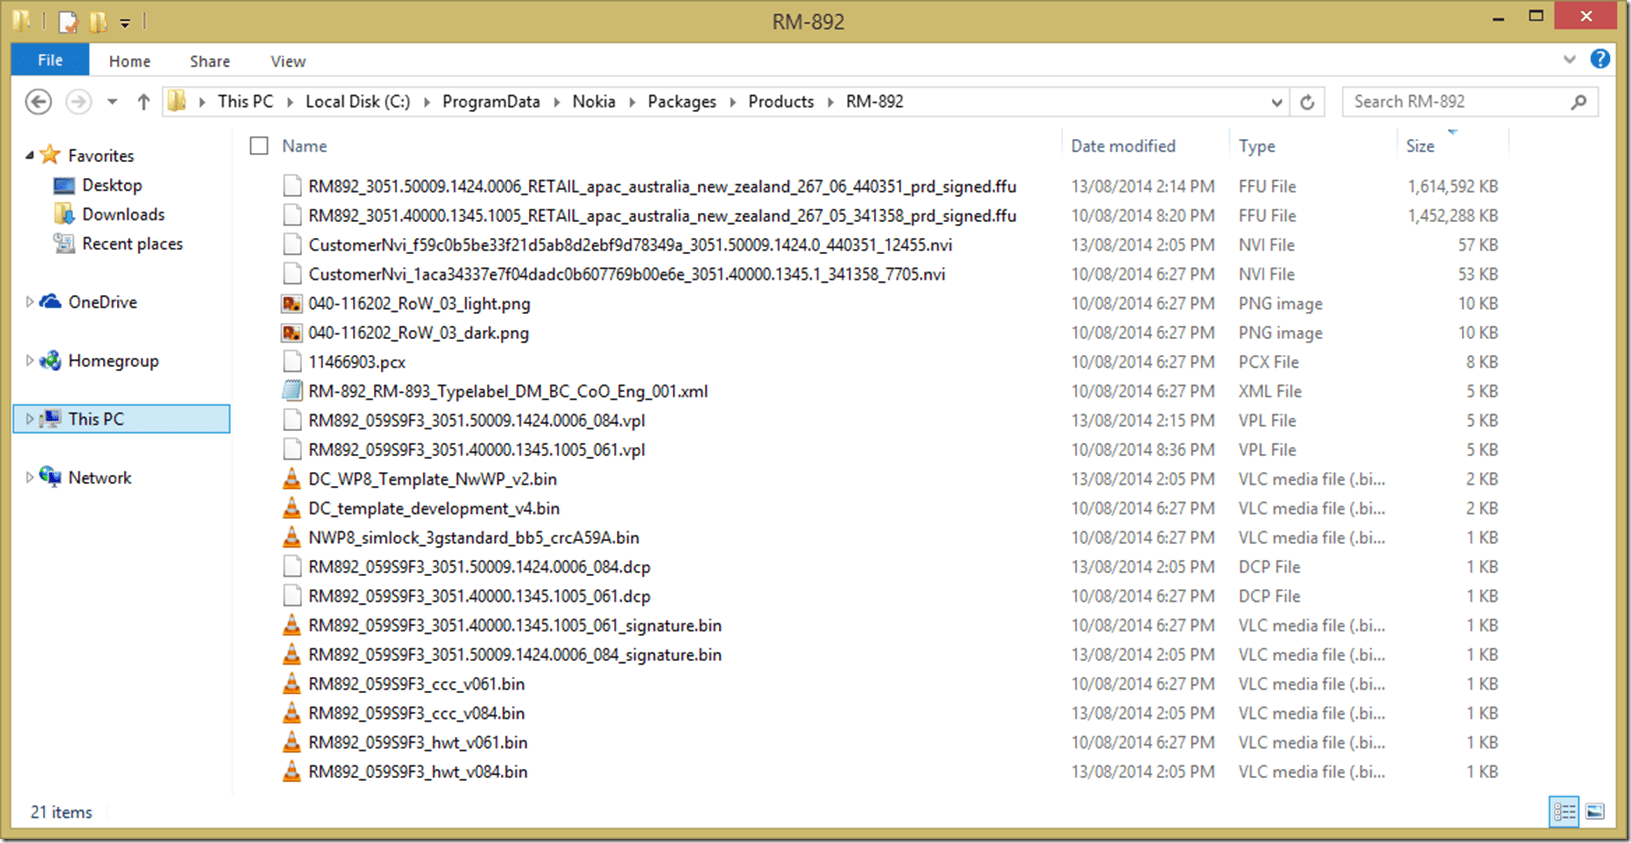Image resolution: width=1631 pixels, height=843 pixels.
Task: Open address bar history dropdown
Action: 1276,102
